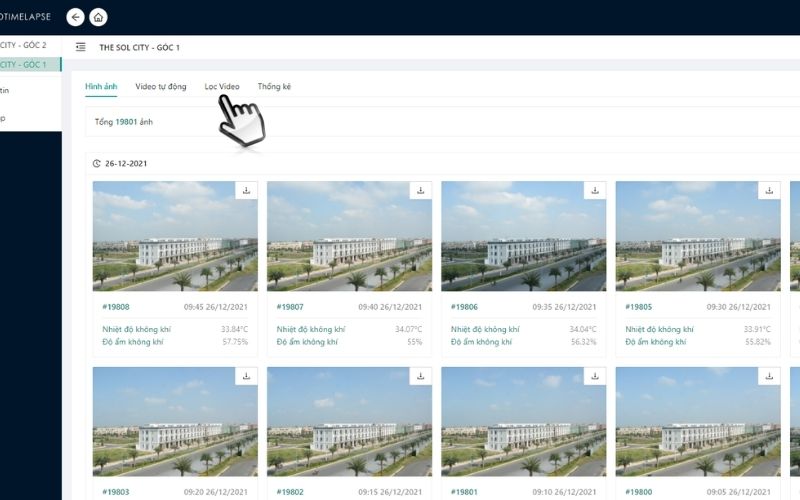Open thumbnail of image #19805
This screenshot has height=500, width=800.
[x=698, y=236]
